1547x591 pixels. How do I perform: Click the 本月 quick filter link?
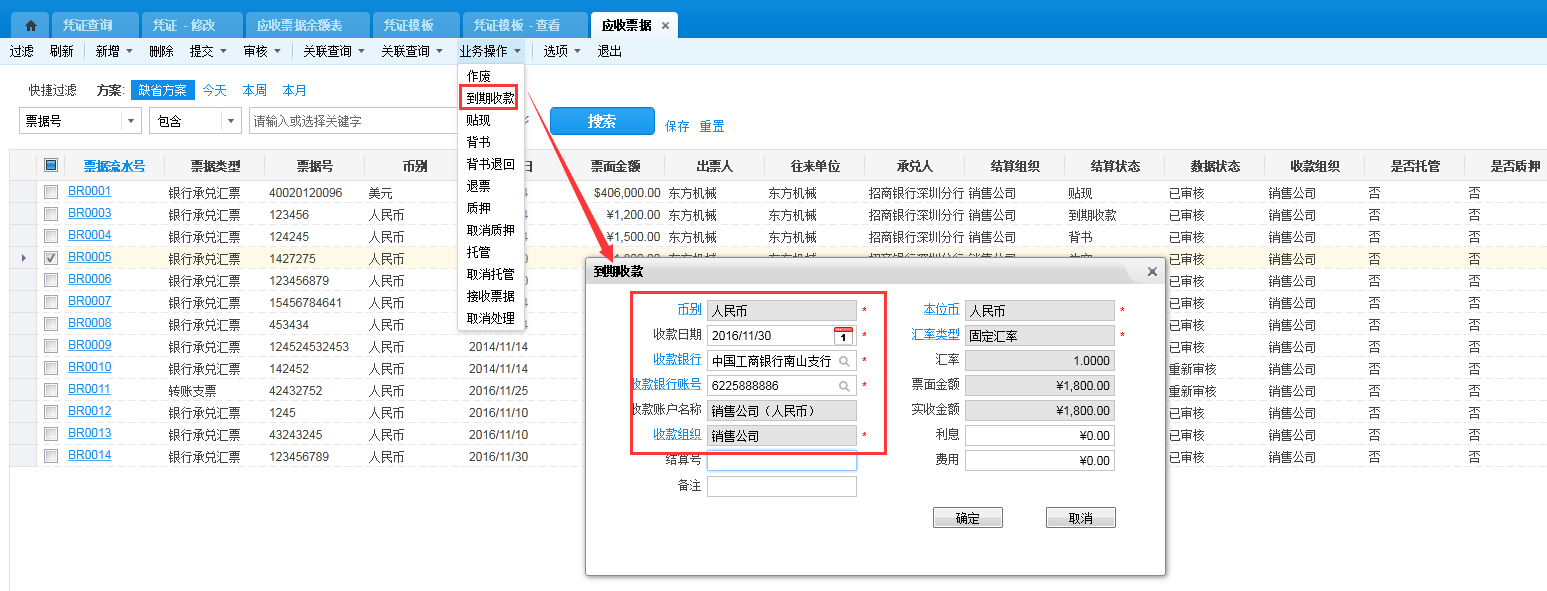294,90
